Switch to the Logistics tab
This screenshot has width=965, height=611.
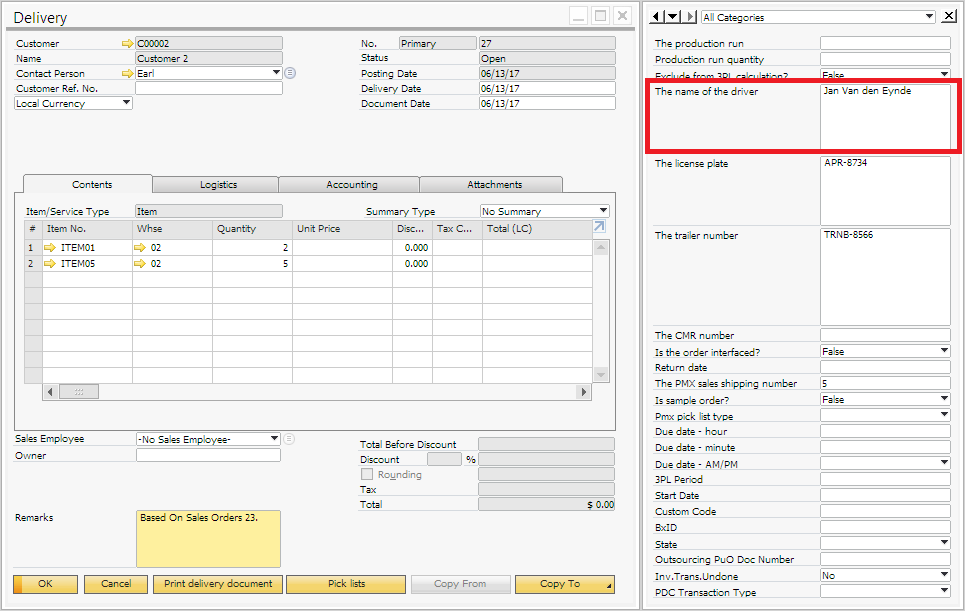coord(218,185)
